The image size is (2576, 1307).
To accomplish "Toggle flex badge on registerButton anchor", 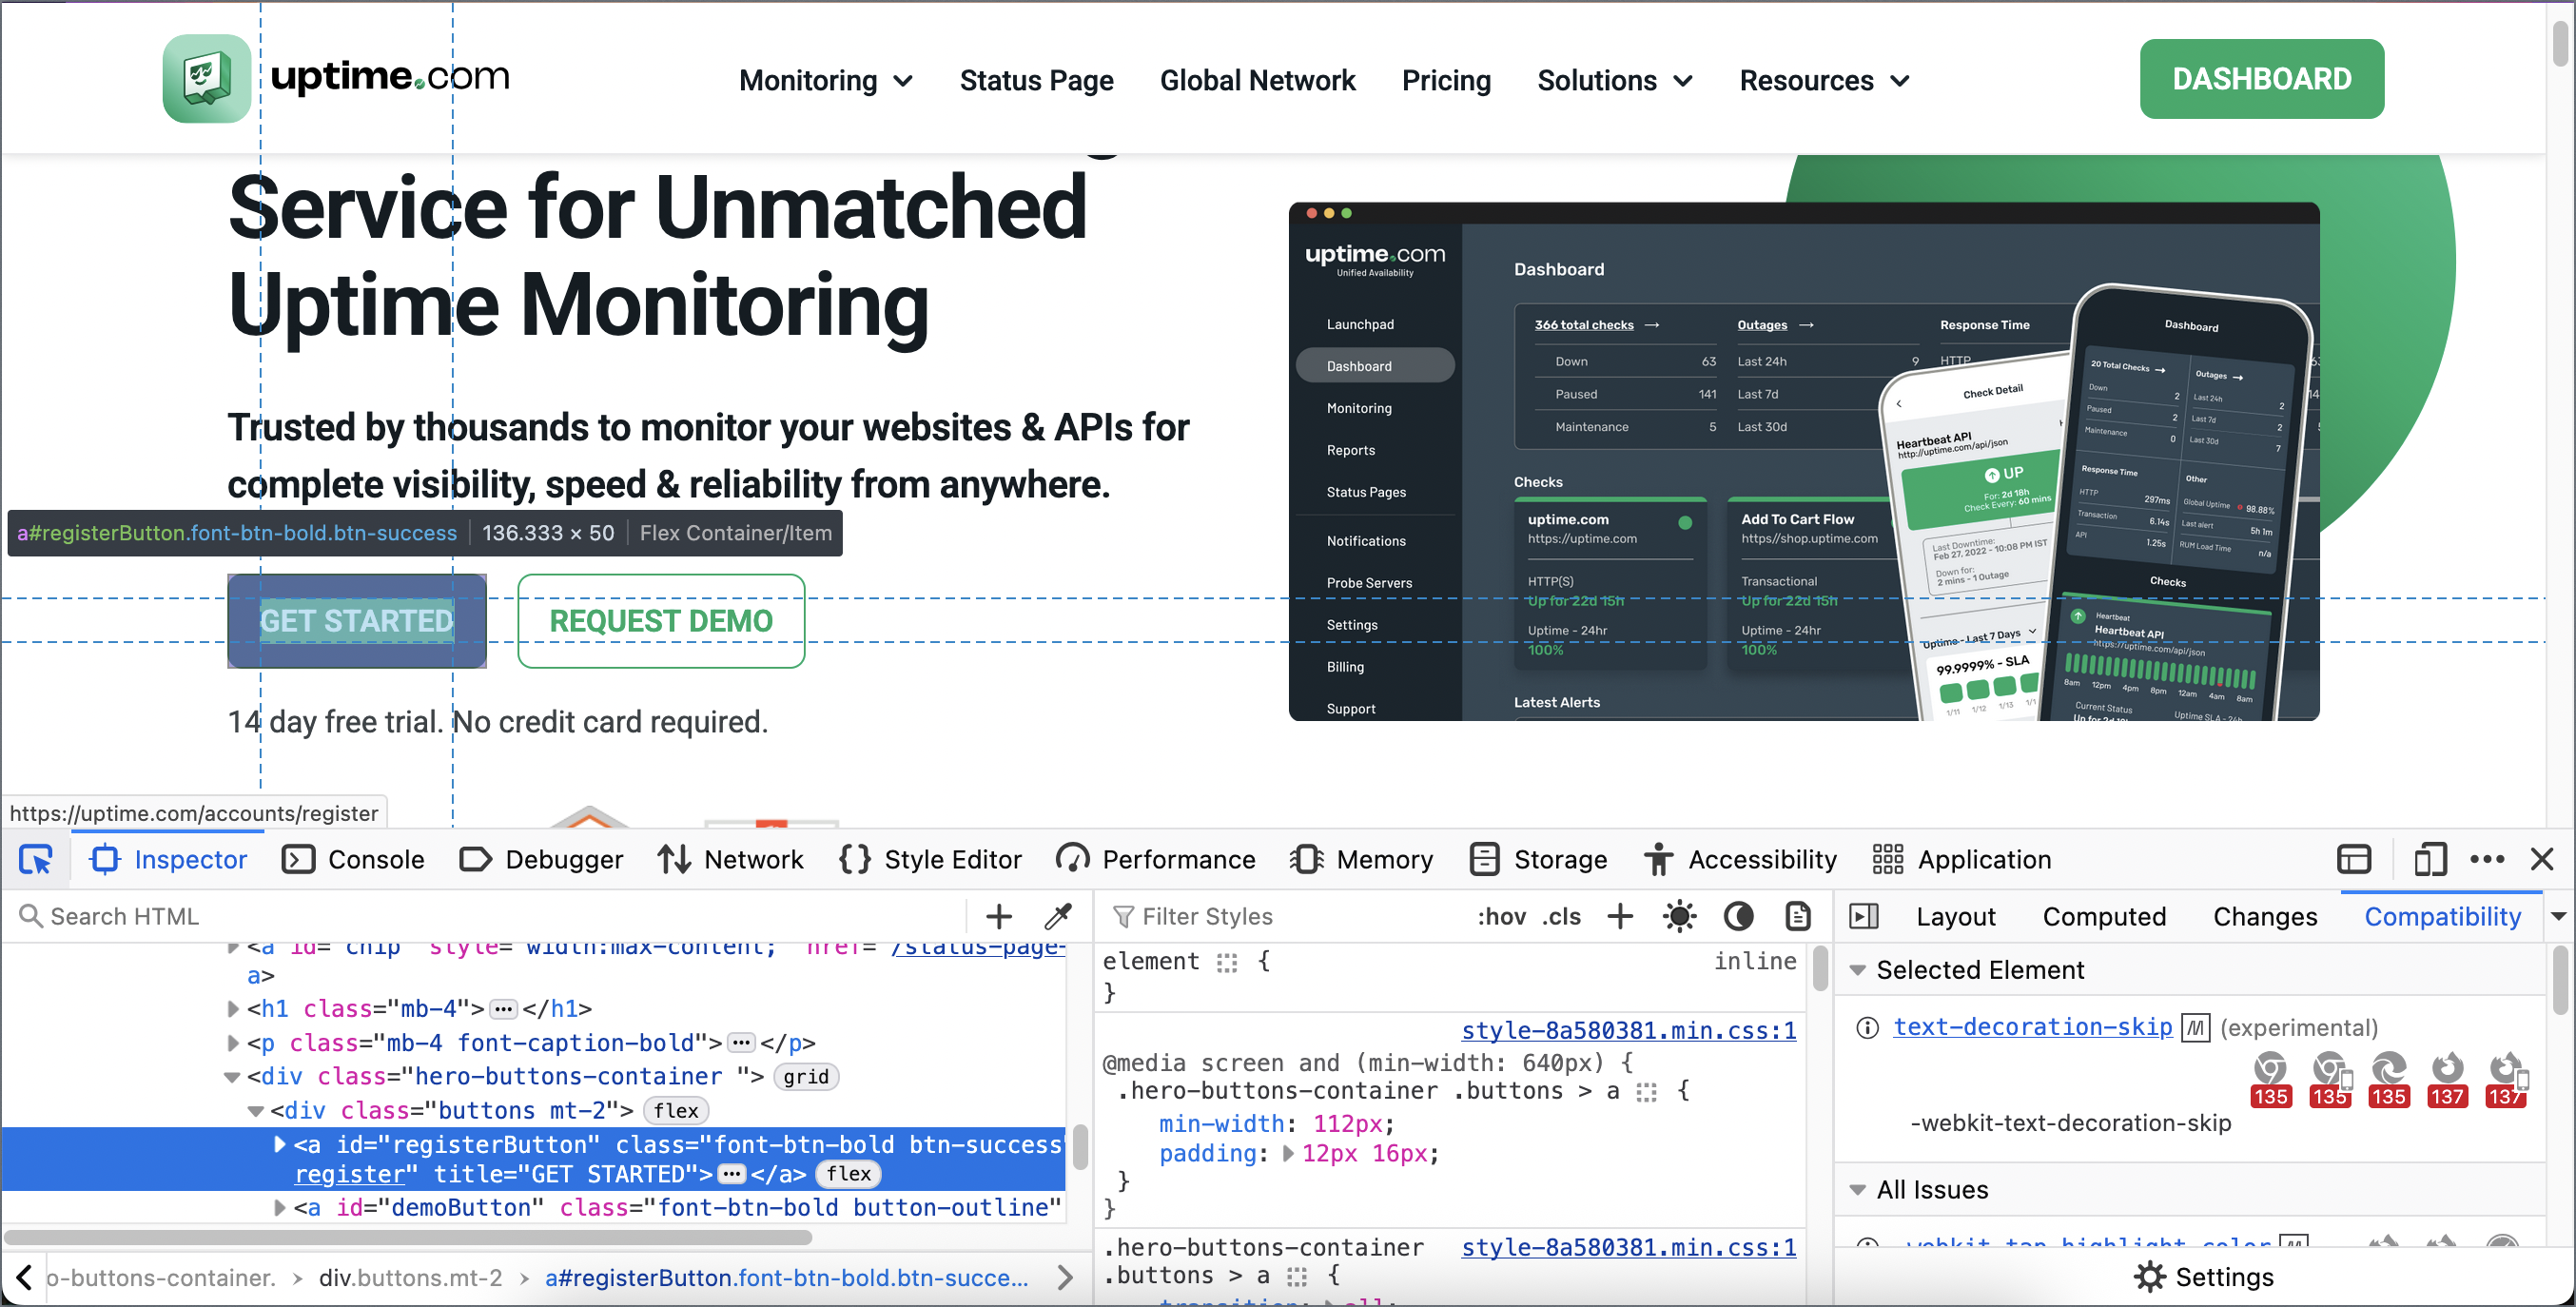I will [848, 1174].
